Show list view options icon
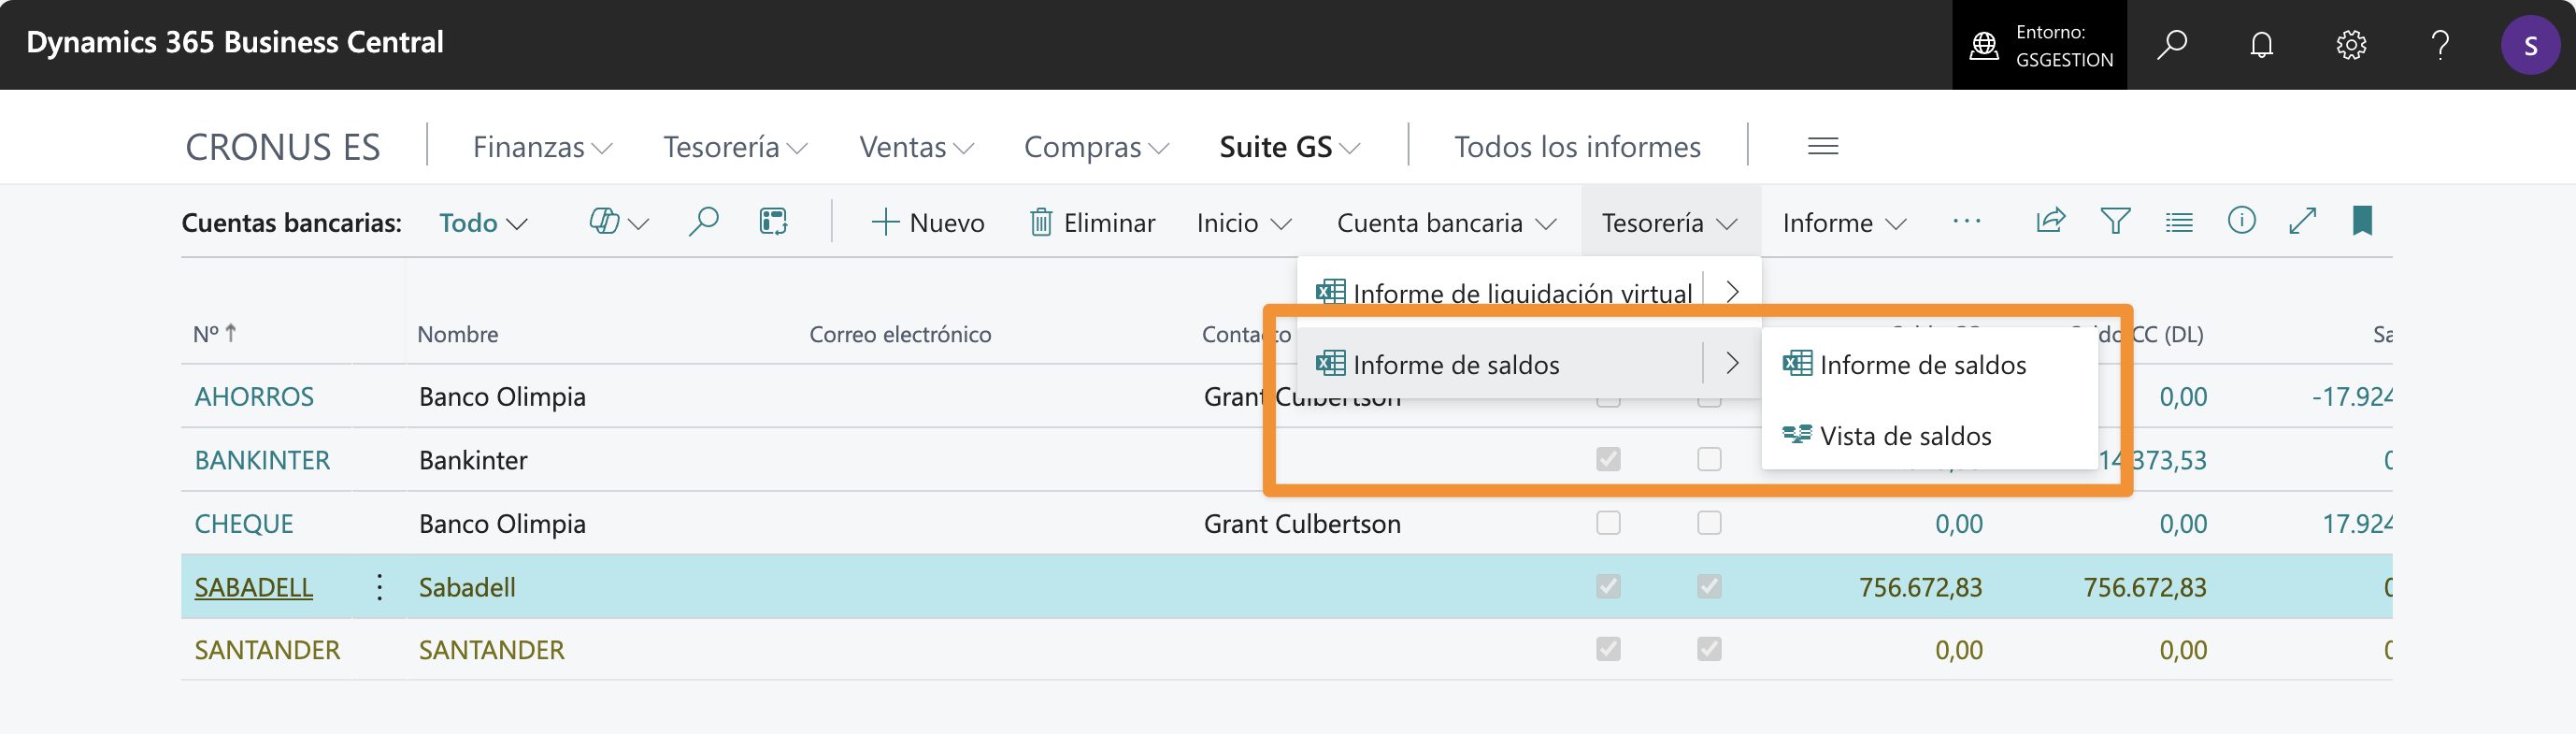The width and height of the screenshot is (2576, 734). click(2179, 221)
